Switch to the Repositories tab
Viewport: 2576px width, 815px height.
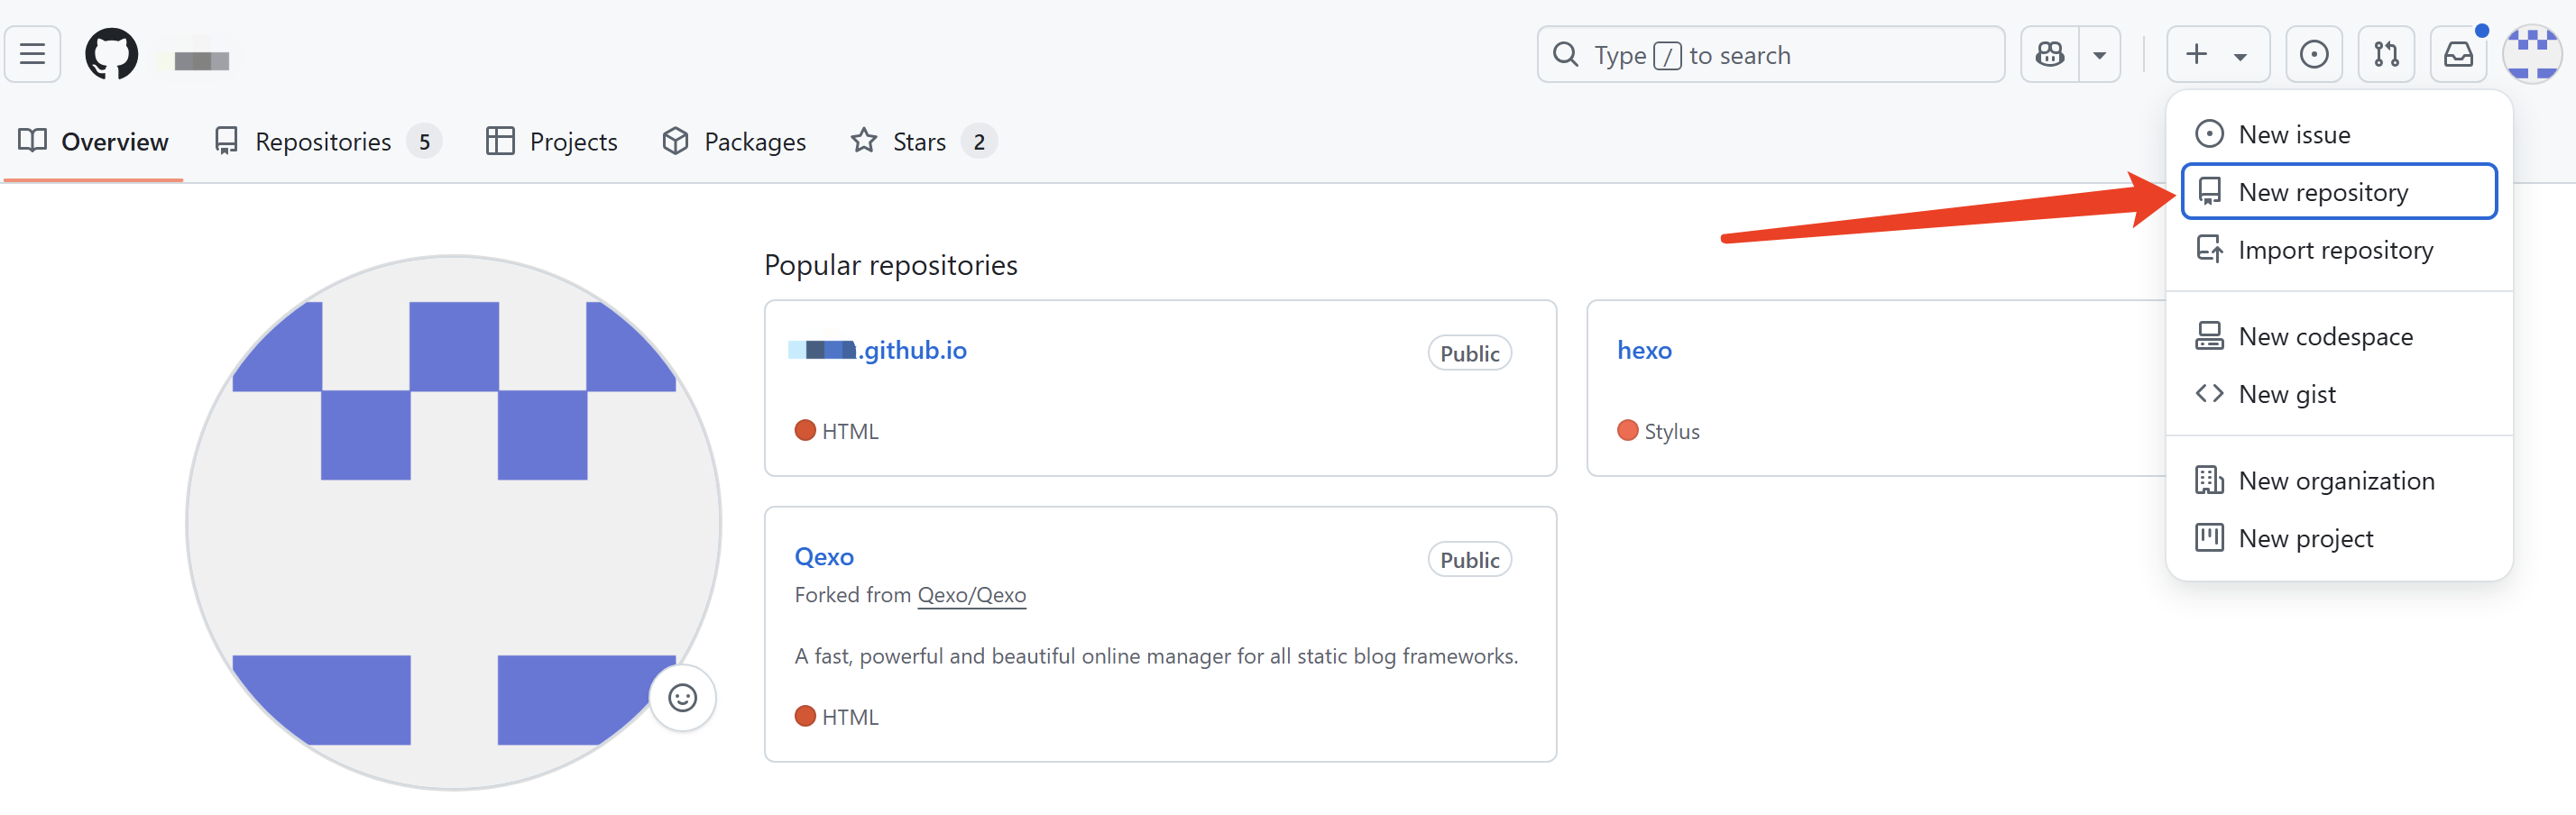pyautogui.click(x=323, y=142)
